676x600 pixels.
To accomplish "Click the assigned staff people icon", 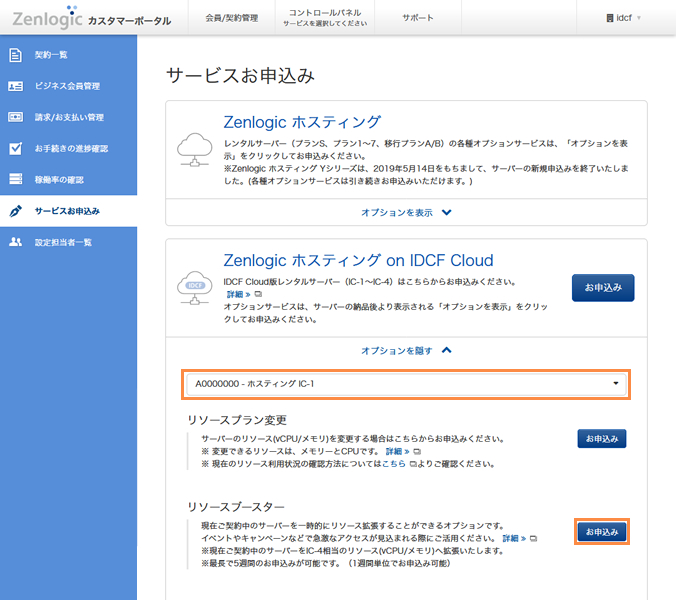I will point(15,242).
